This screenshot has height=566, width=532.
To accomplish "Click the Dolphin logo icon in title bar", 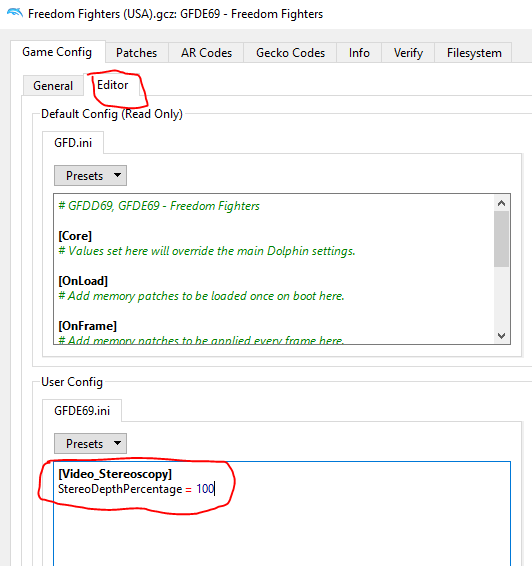I will point(15,13).
